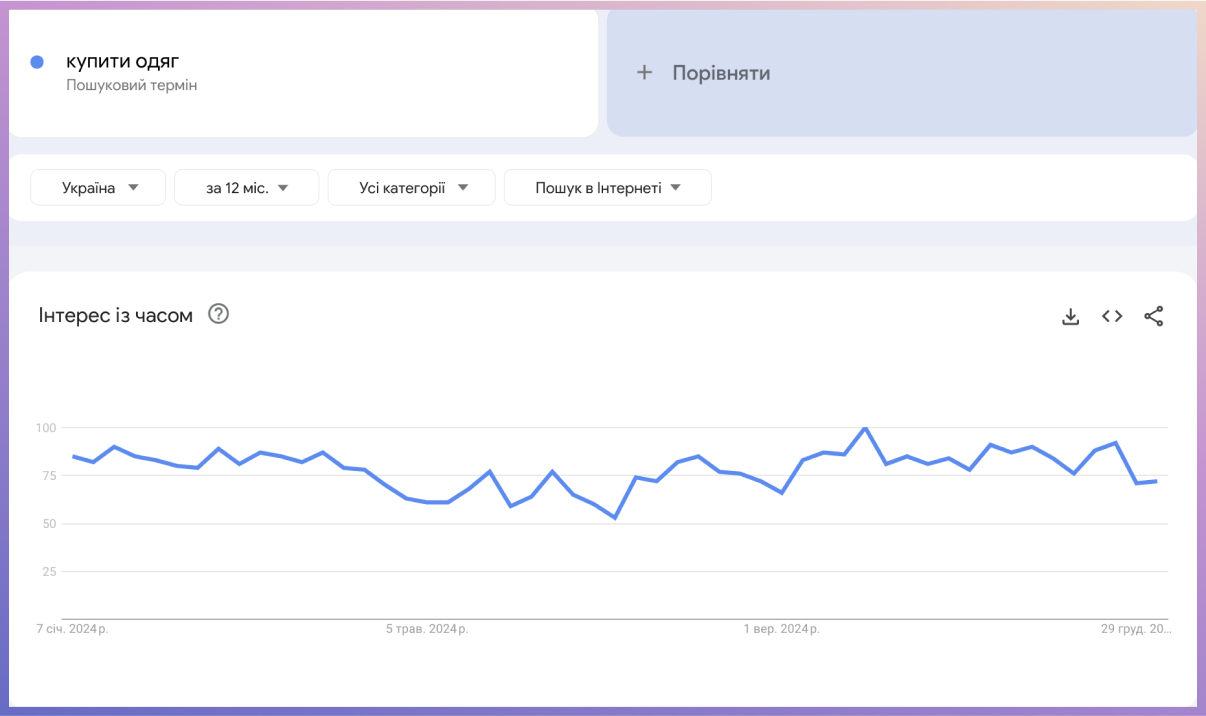Open the Україна region dropdown
Viewport: 1206px width, 716px height.
click(98, 188)
